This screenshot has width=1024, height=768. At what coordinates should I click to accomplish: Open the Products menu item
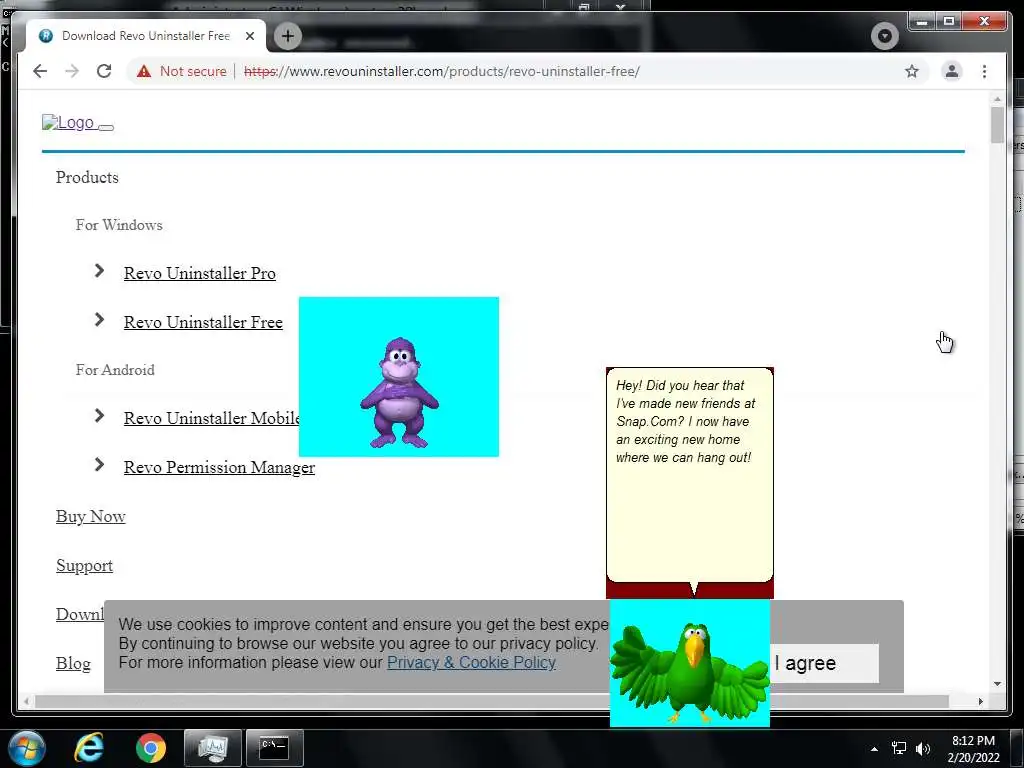tap(87, 178)
